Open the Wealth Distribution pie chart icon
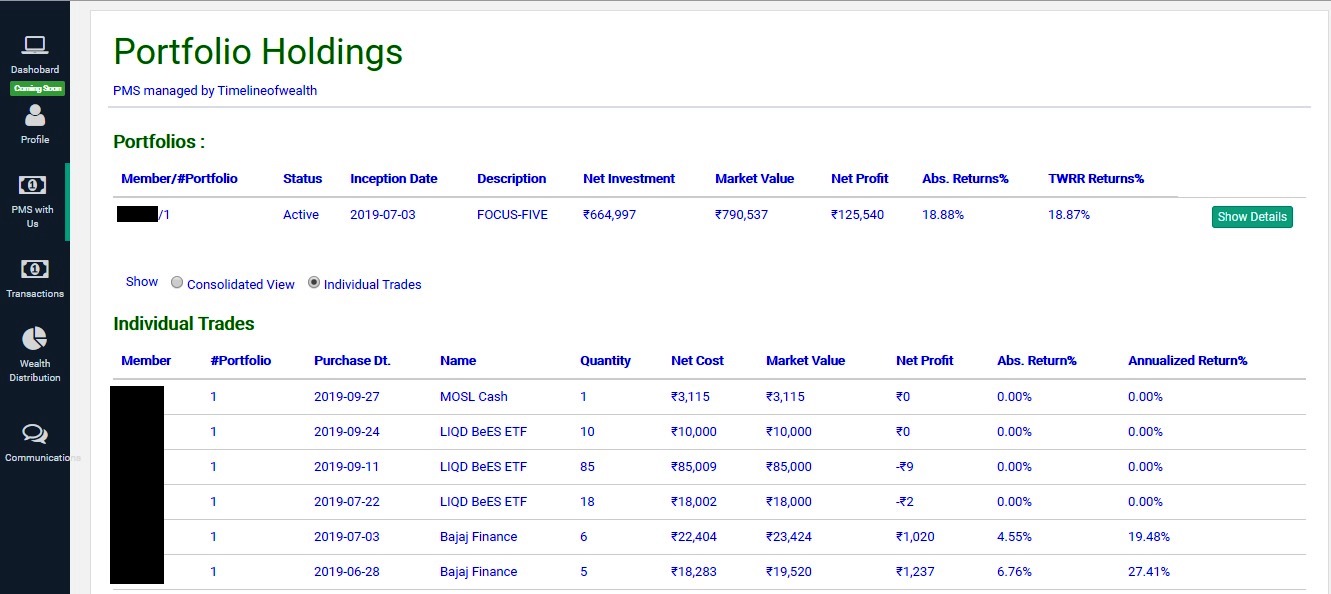Image resolution: width=1331 pixels, height=594 pixels. click(35, 338)
